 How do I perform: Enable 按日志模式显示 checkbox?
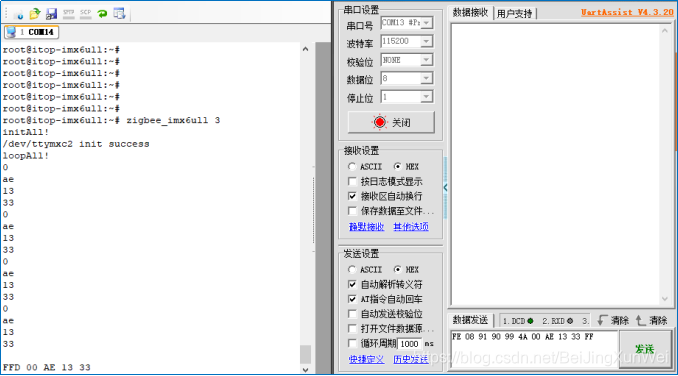[x=352, y=182]
